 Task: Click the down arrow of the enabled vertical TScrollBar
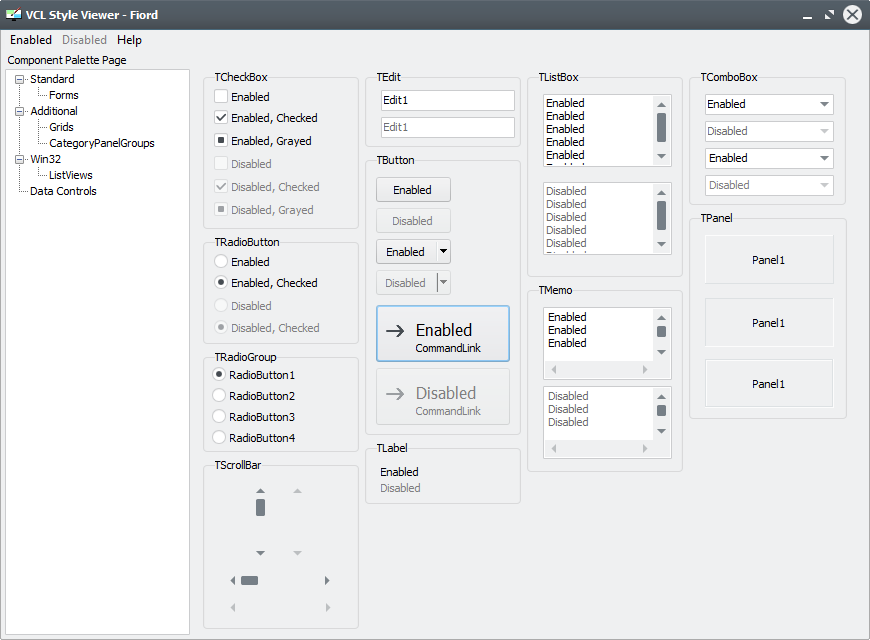(x=260, y=553)
